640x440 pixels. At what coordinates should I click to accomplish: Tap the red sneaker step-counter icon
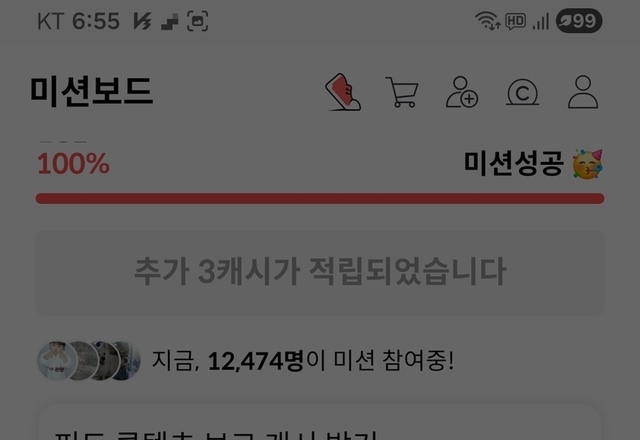click(343, 92)
